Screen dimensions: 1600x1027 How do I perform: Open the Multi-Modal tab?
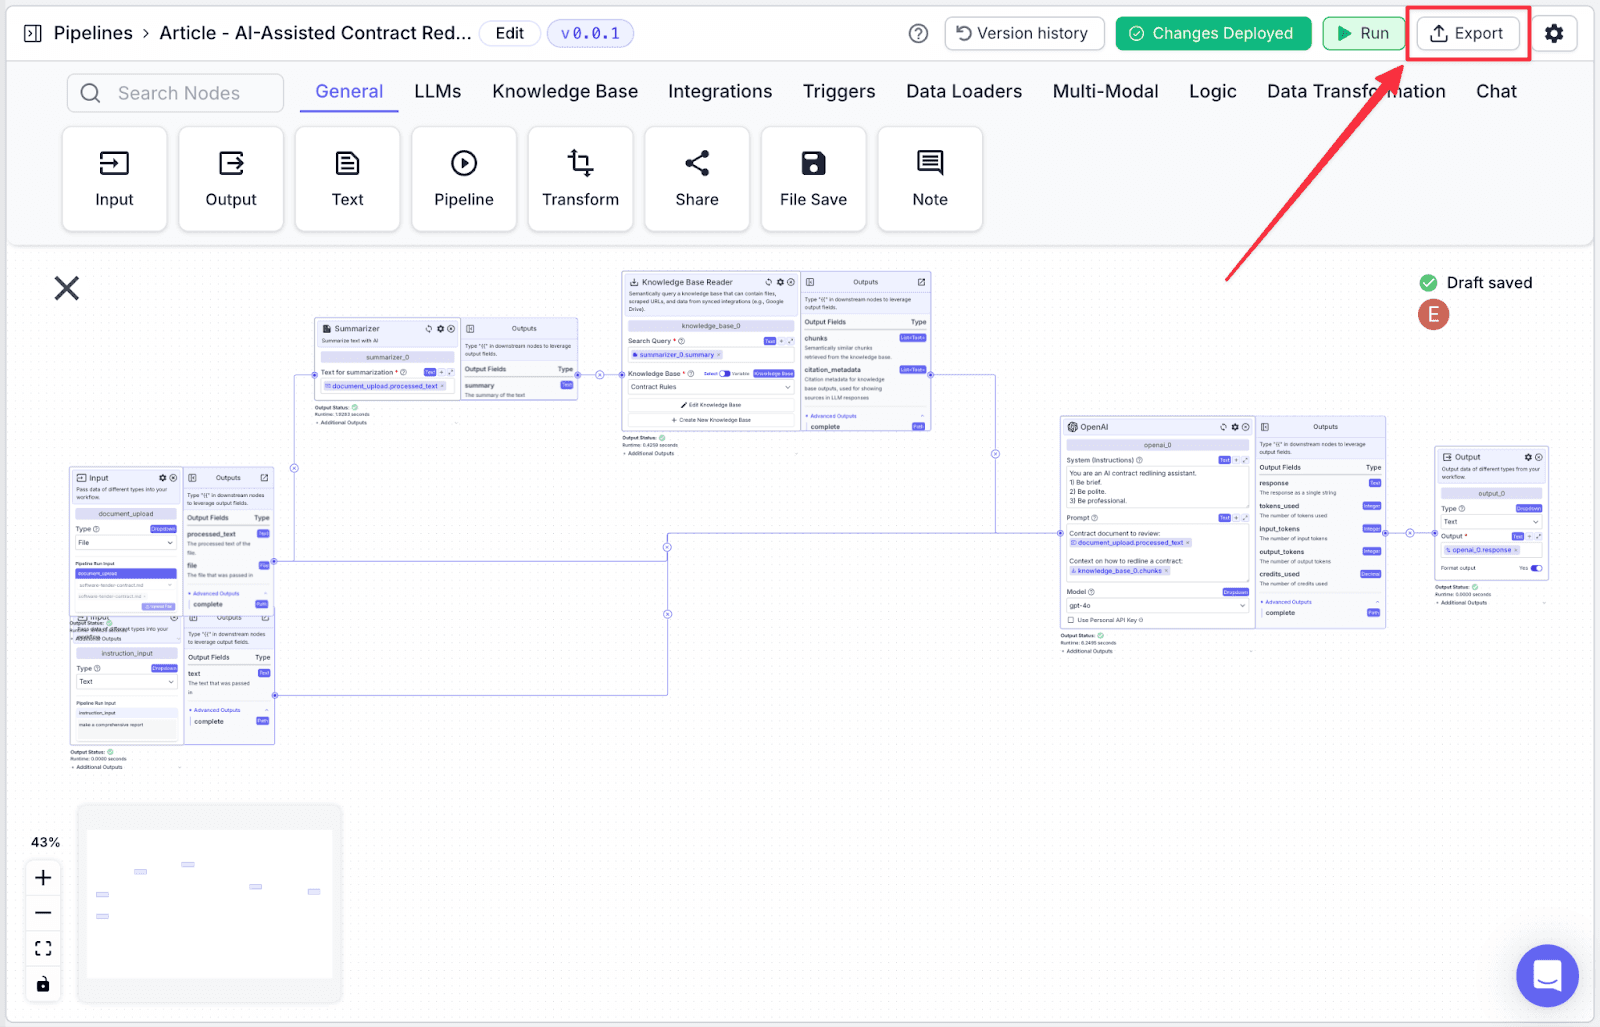[x=1106, y=91]
